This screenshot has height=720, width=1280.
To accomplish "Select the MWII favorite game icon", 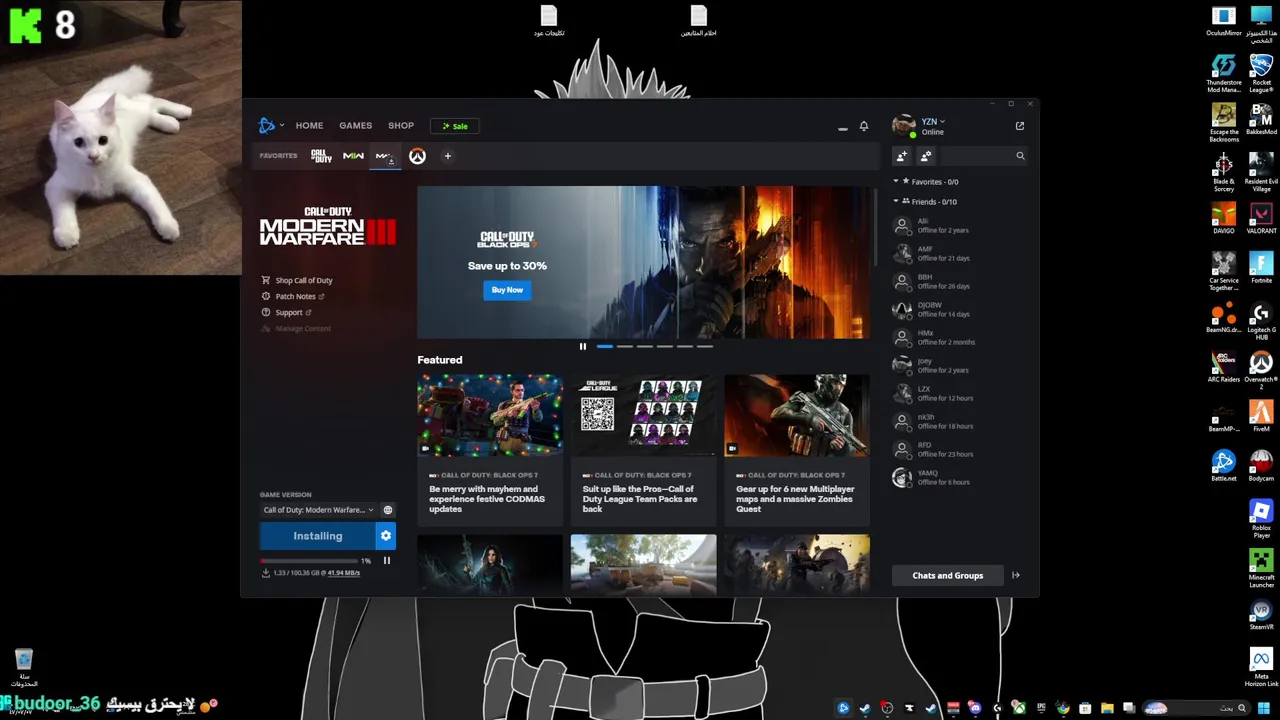I will pos(353,156).
